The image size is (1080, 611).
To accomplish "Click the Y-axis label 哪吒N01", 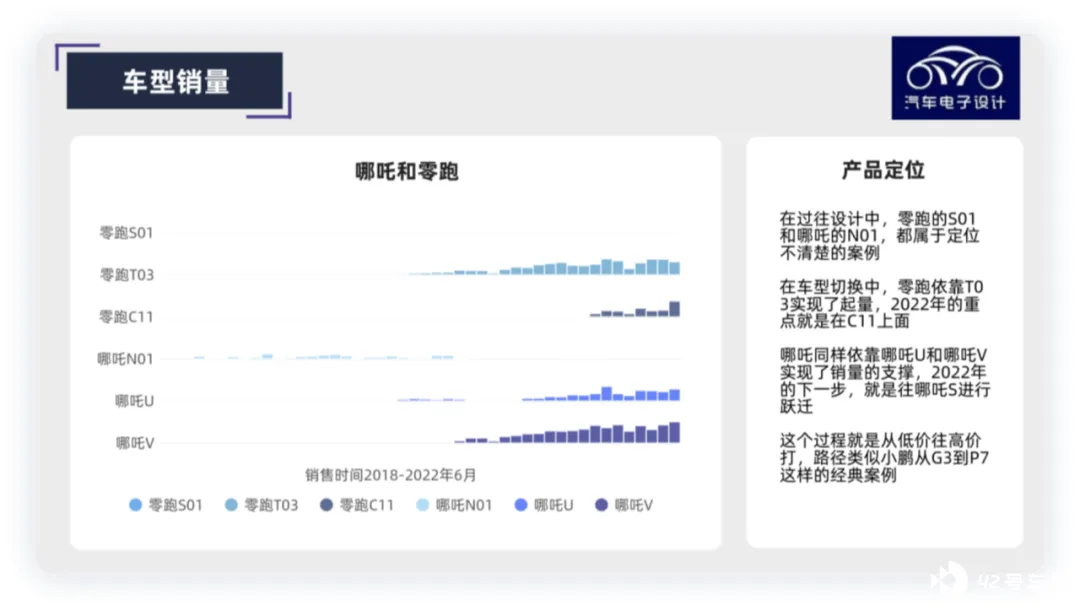I will (125, 359).
